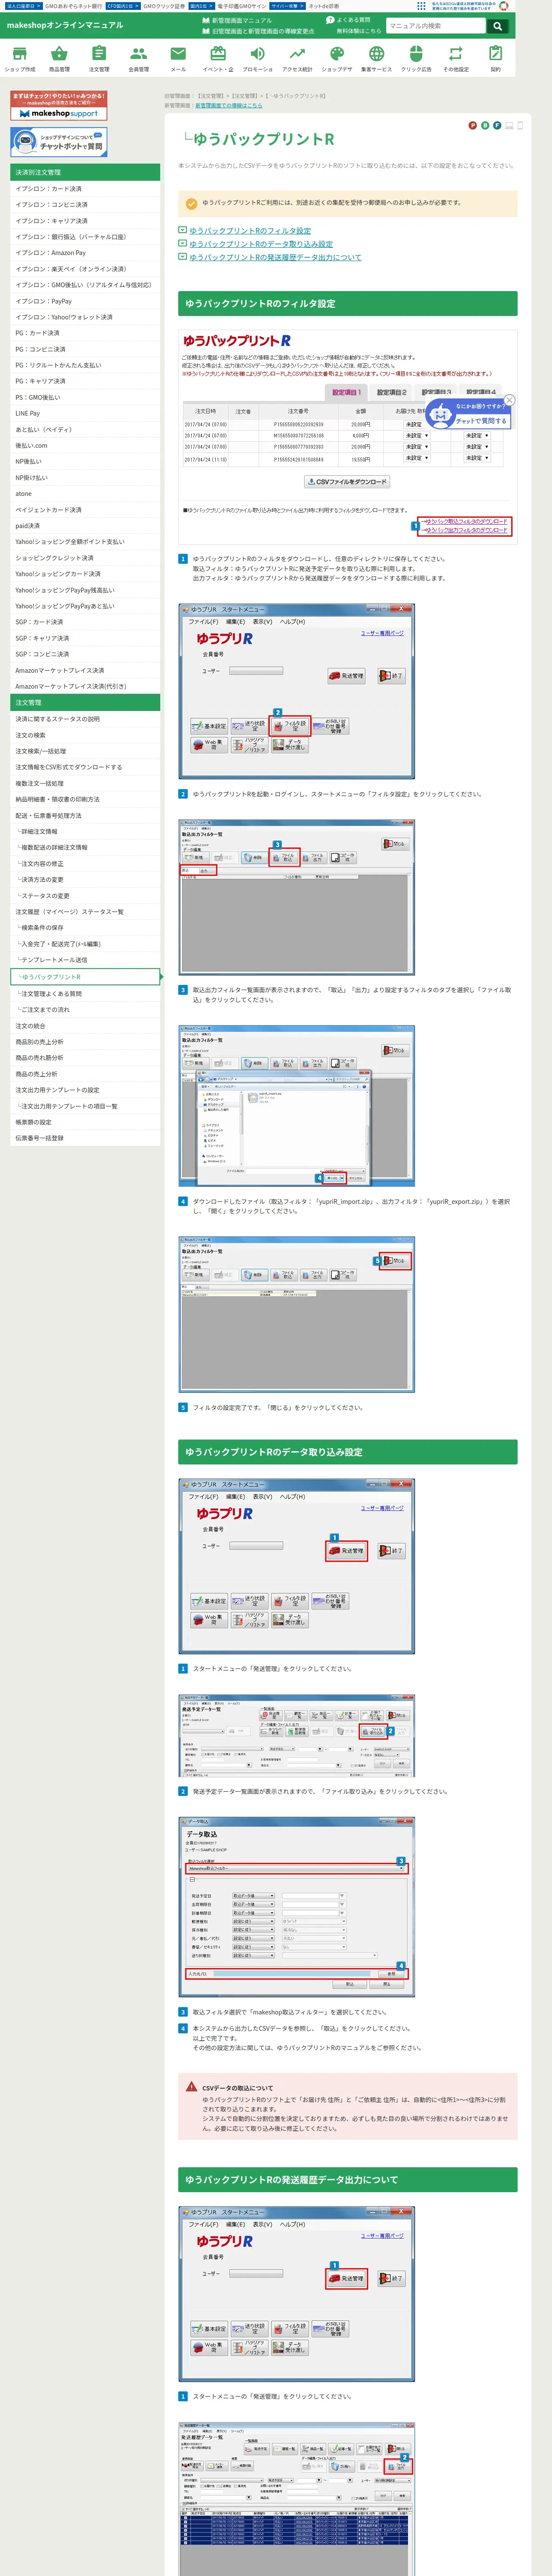Viewport: 552px width, 2576px height.
Task: Open the 新管理画面での導線はこちら link
Action: point(229,105)
